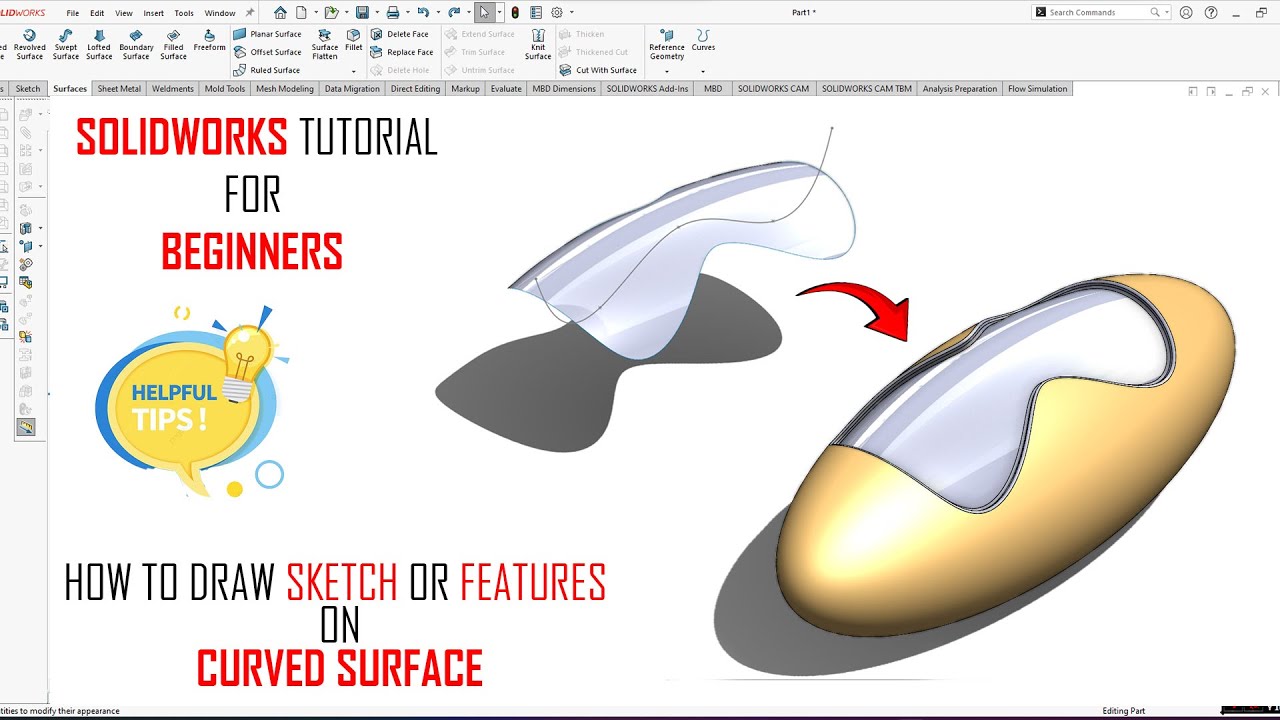Select Offset Surface command
Image resolution: width=1280 pixels, height=720 pixels.
(x=268, y=52)
